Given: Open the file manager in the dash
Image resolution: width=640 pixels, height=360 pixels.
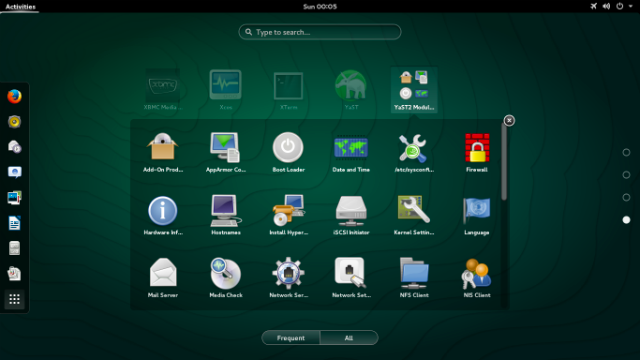Looking at the screenshot, I should (14, 248).
